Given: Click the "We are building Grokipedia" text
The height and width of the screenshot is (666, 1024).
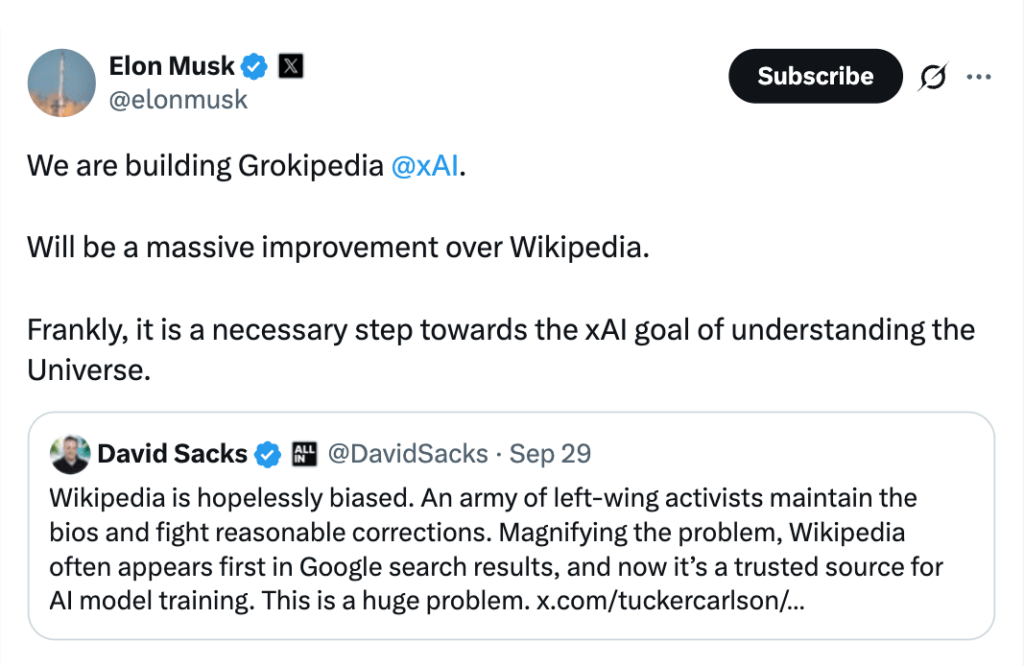Looking at the screenshot, I should click(x=205, y=166).
